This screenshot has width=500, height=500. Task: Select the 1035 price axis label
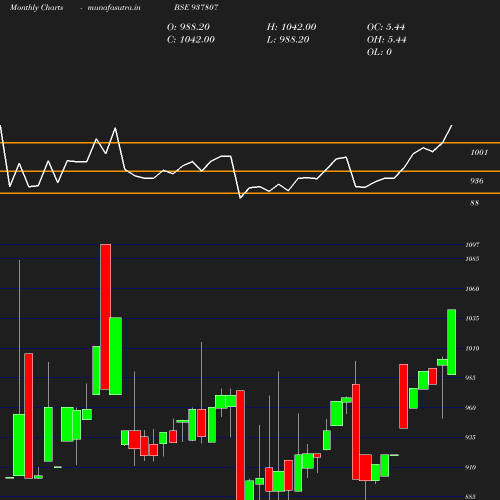tap(472, 319)
